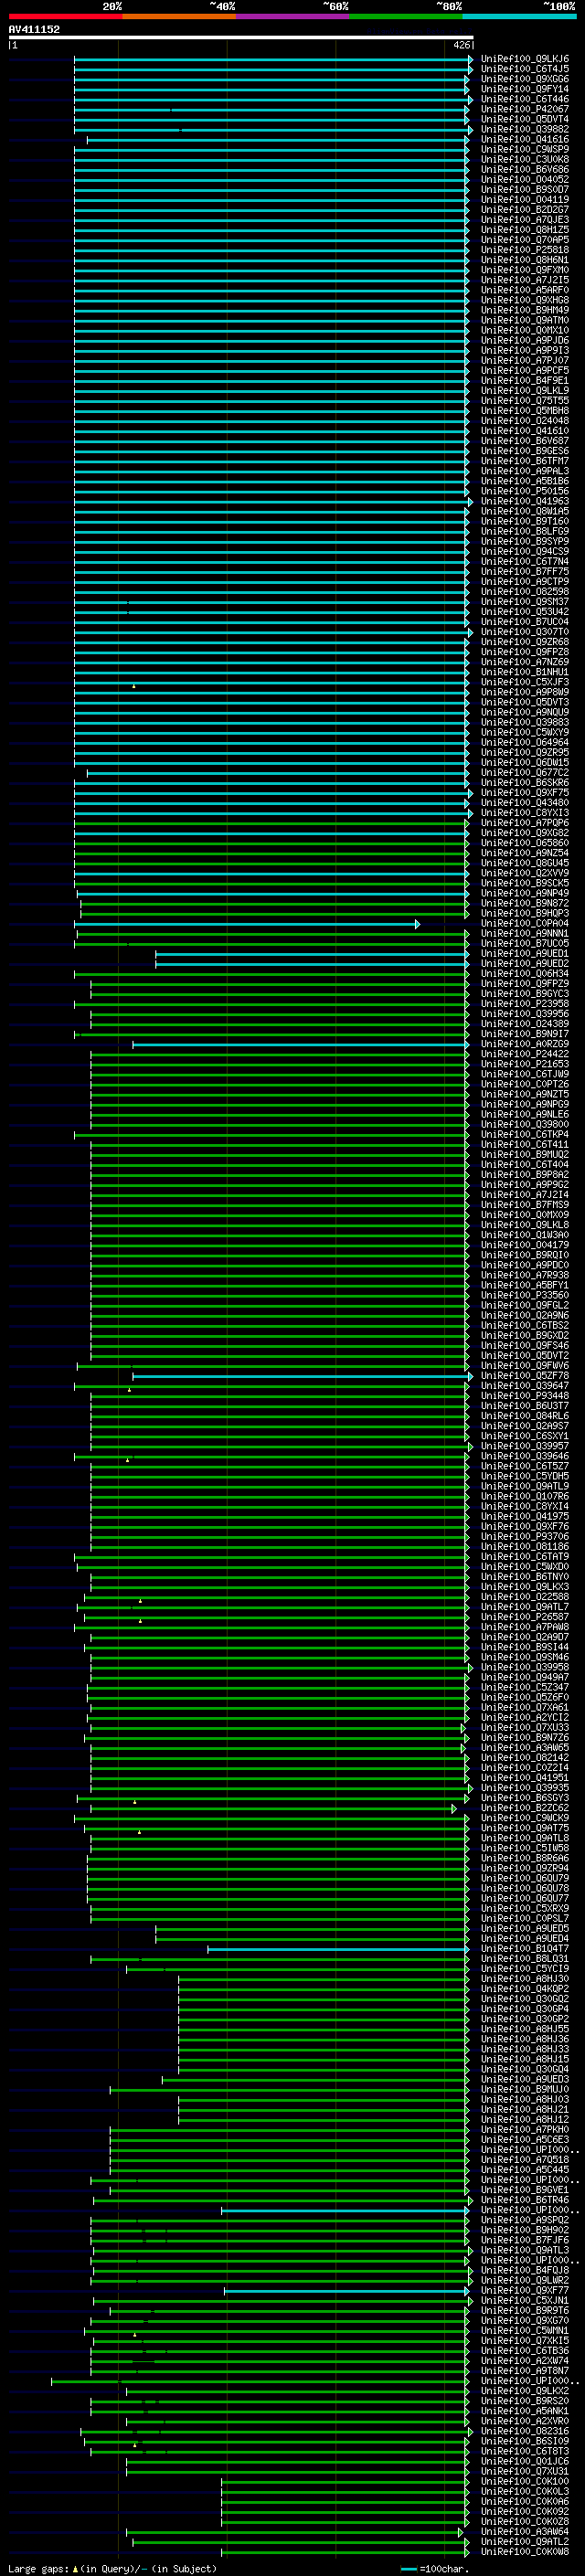The image size is (585, 2576).
Task: Click label UniRef100_Q9LKL8
Action: click(x=525, y=1224)
